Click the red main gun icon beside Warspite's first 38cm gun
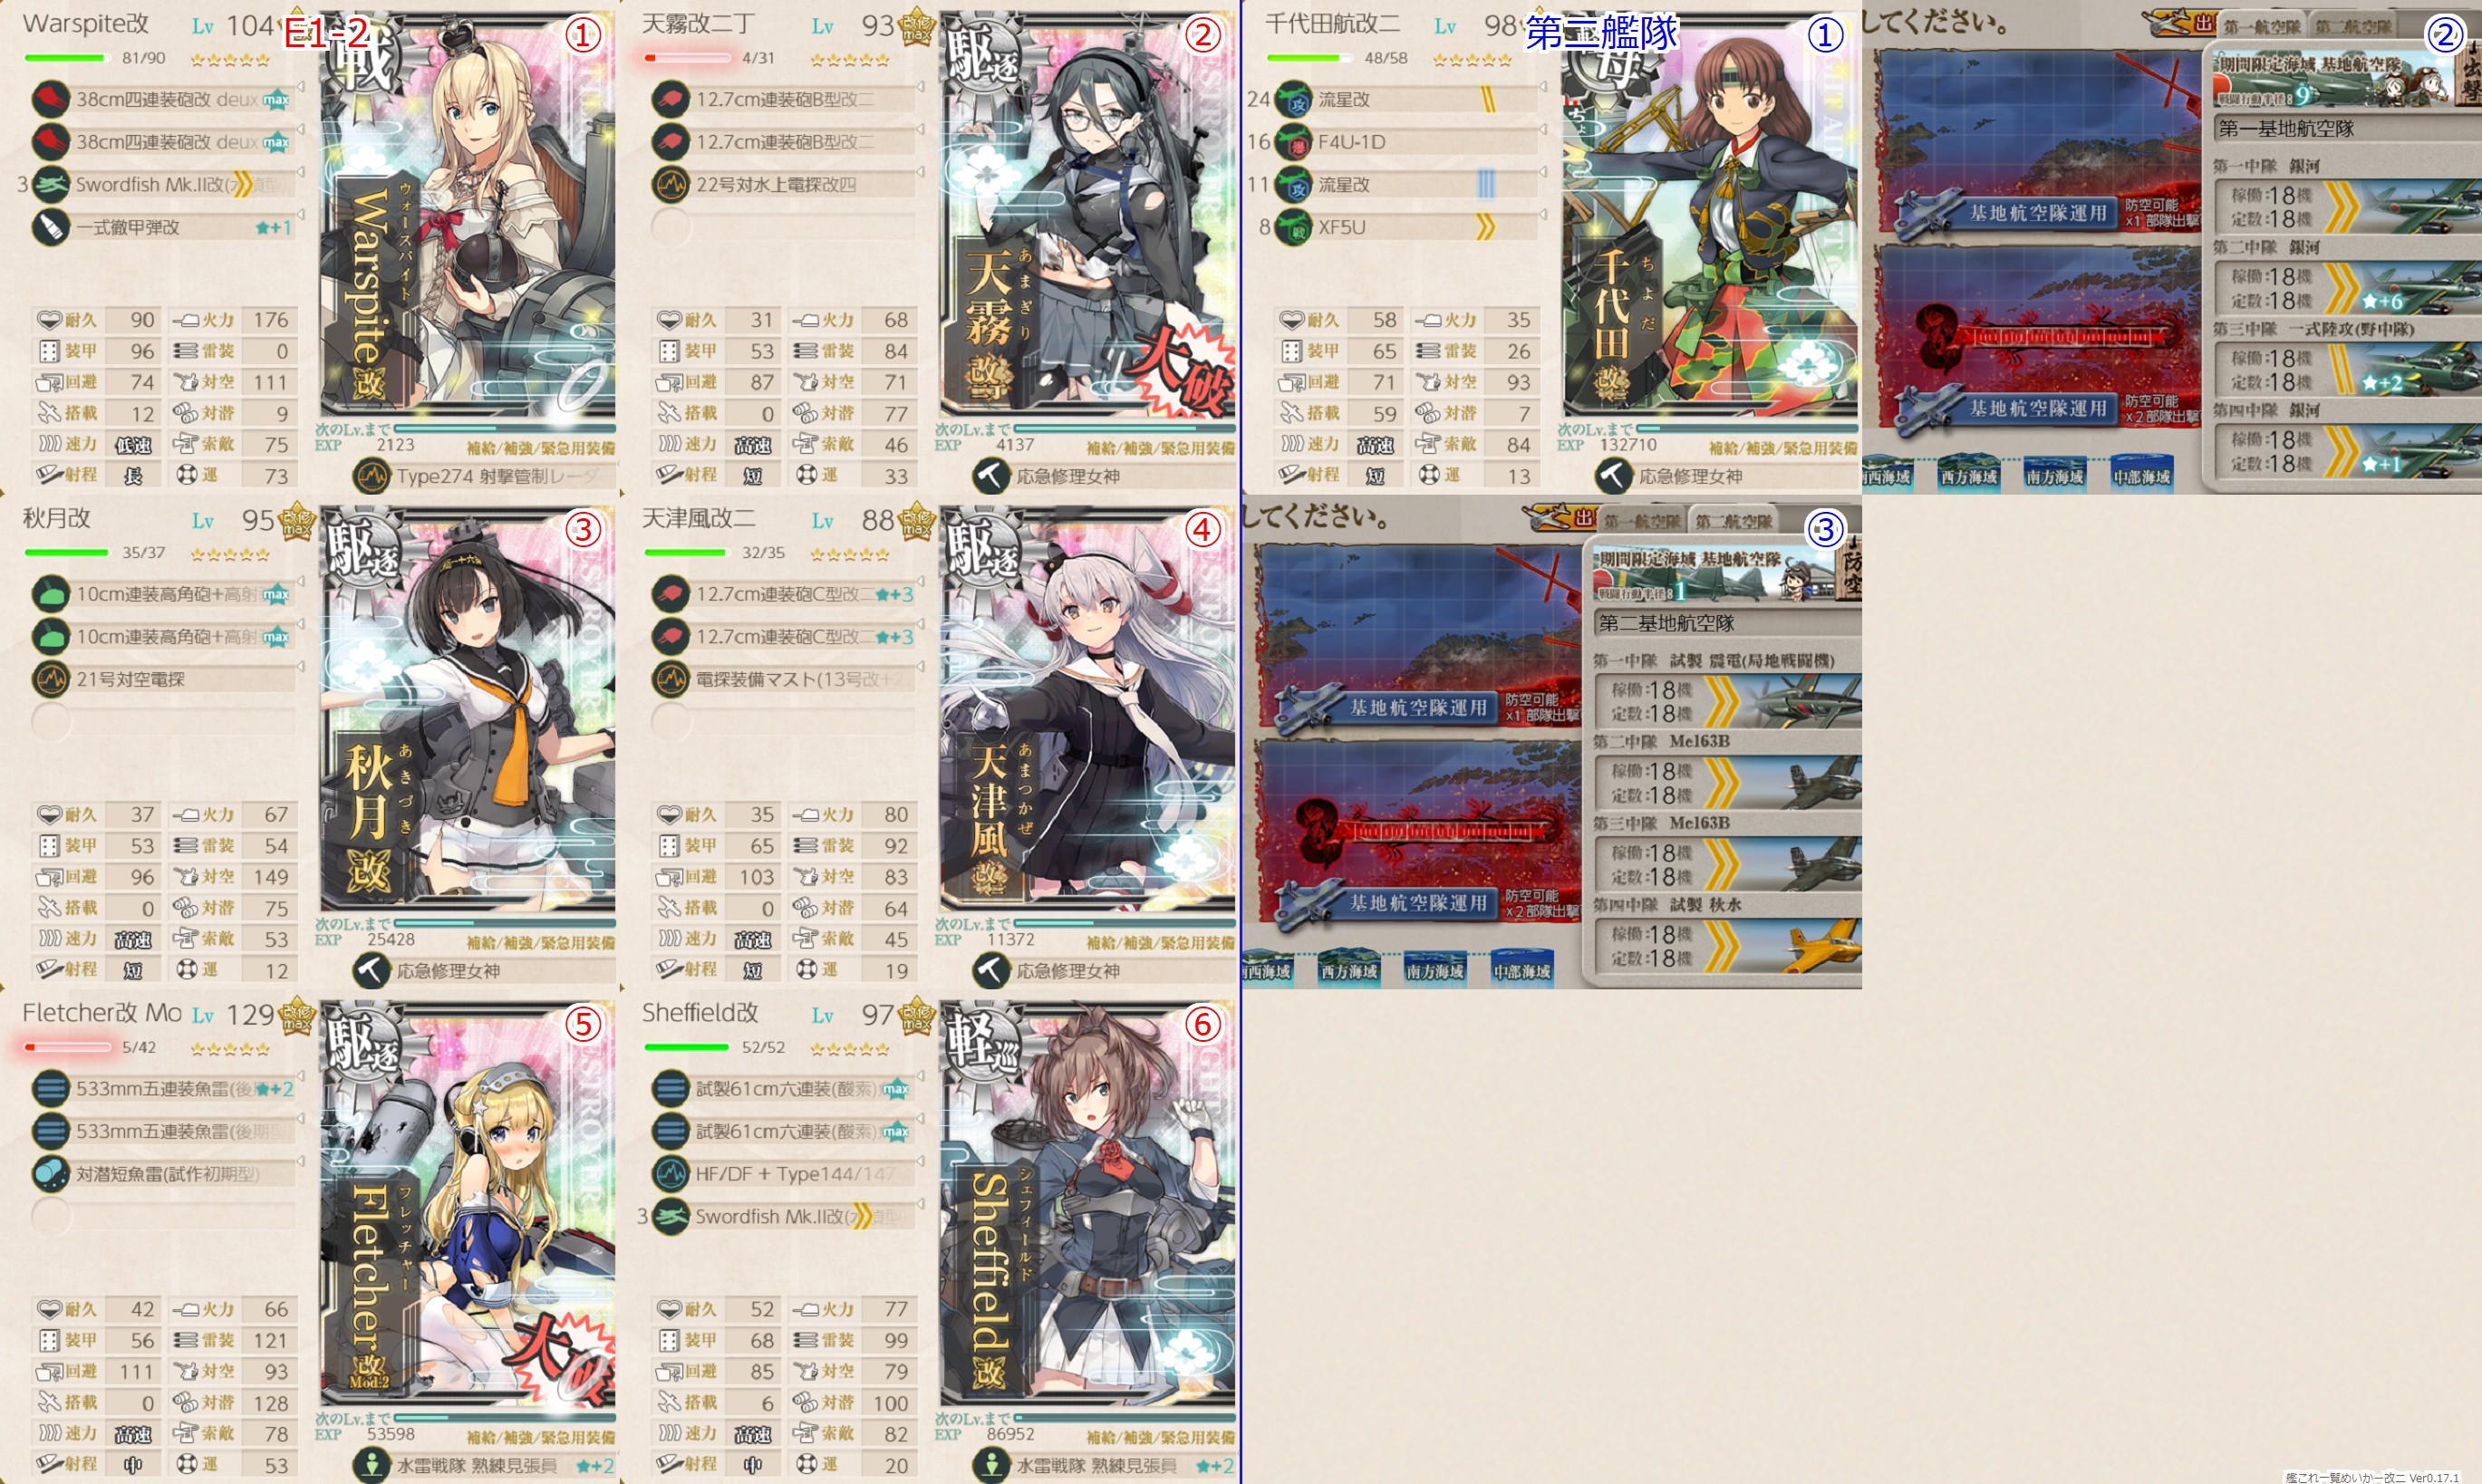Image resolution: width=2482 pixels, height=1484 pixels. (50, 99)
